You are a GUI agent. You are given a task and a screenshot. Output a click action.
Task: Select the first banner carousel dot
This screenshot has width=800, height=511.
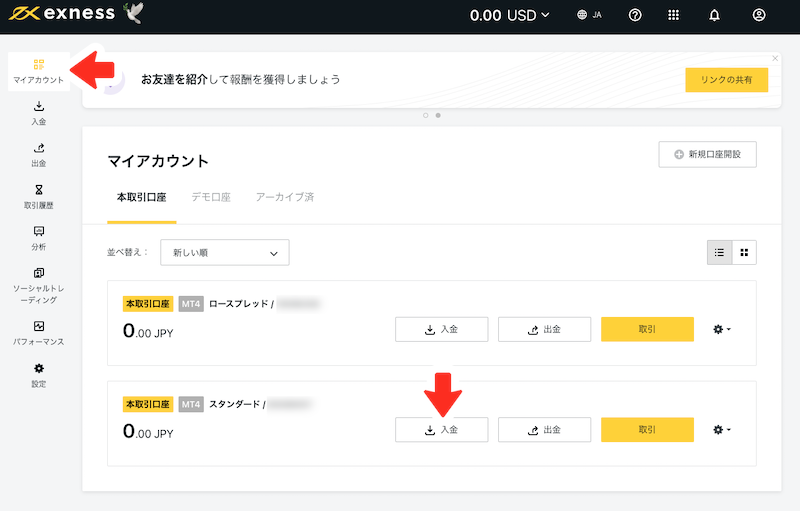click(426, 116)
